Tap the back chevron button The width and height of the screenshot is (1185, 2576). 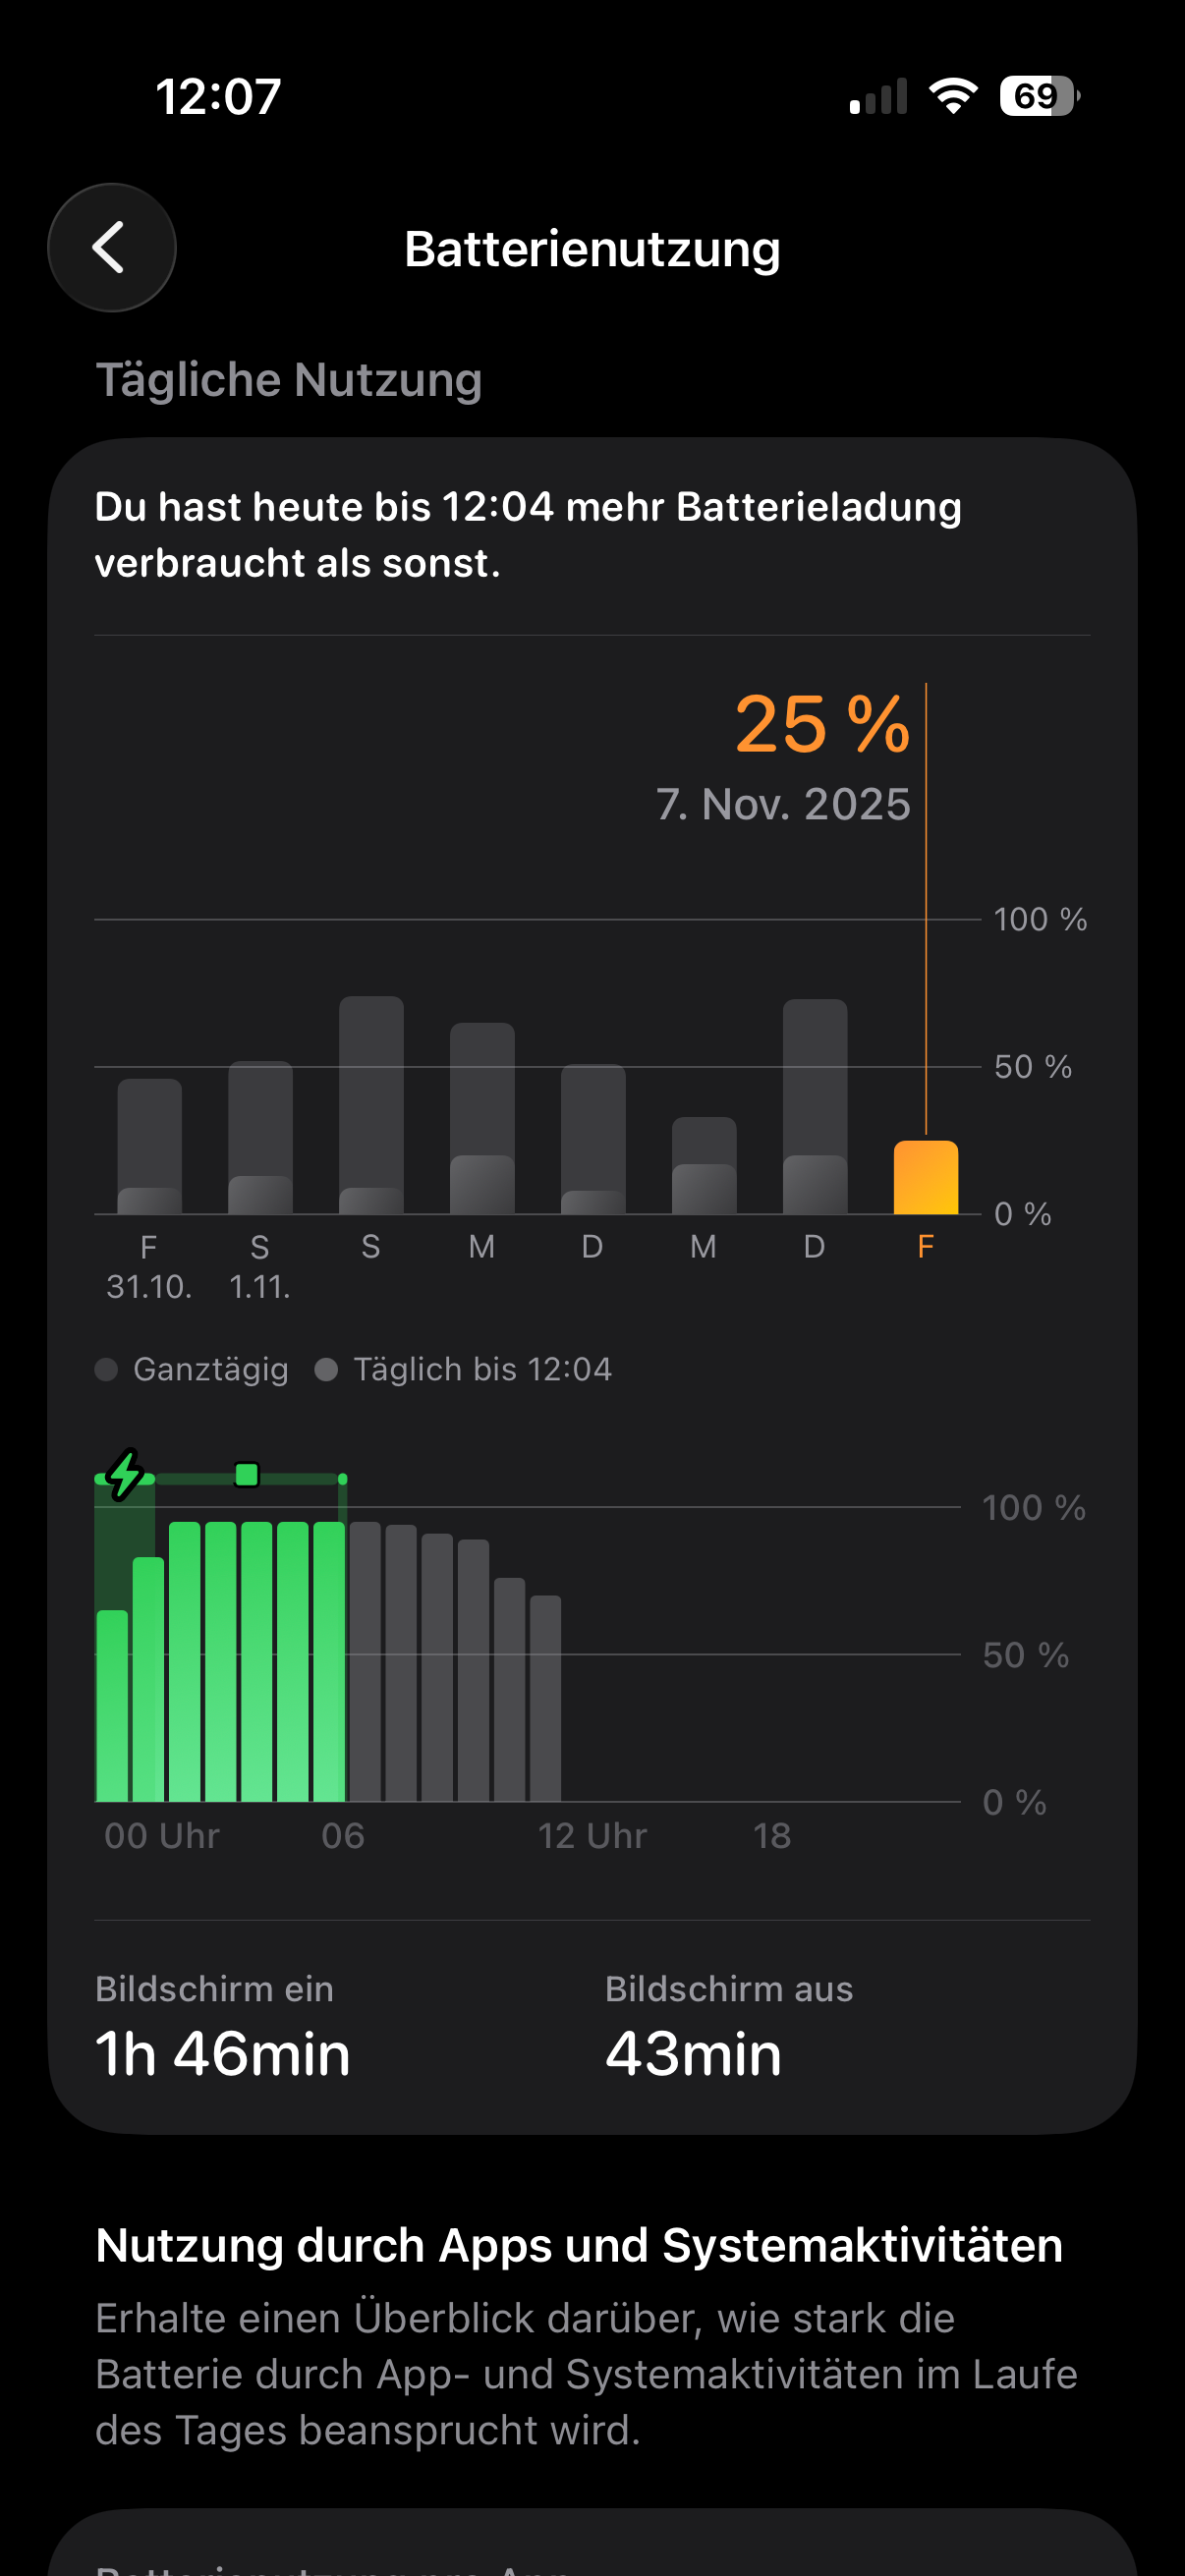pyautogui.click(x=111, y=248)
